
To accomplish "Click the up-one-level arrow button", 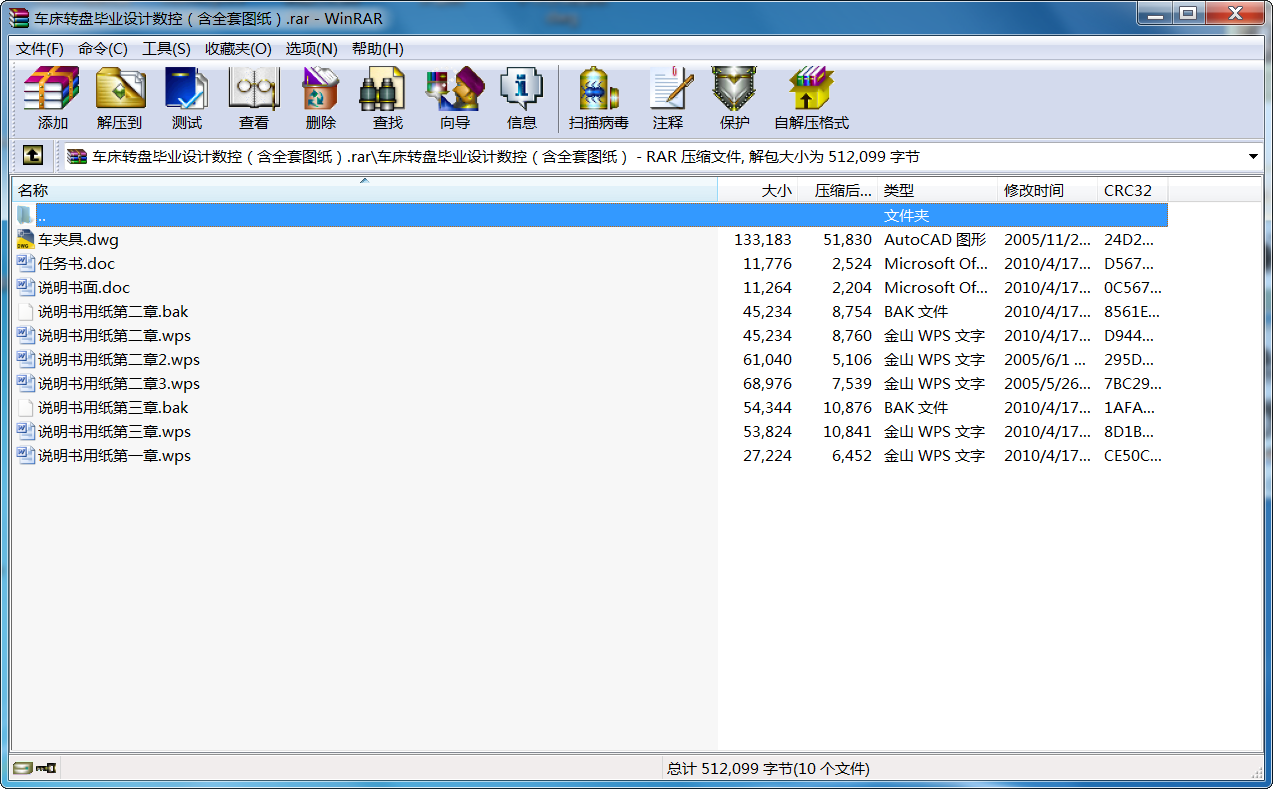I will 33,156.
